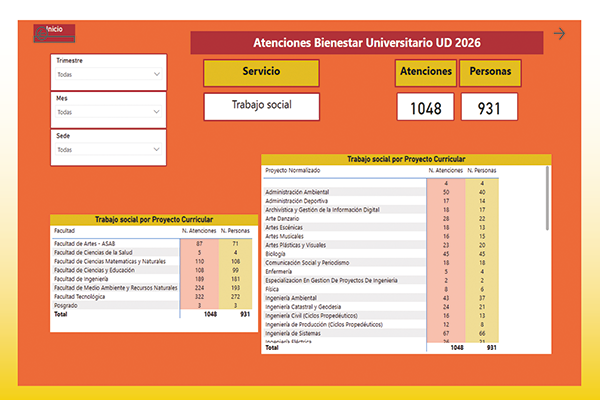Select Archivística y Gestión de la Información Digital

click(x=382, y=209)
